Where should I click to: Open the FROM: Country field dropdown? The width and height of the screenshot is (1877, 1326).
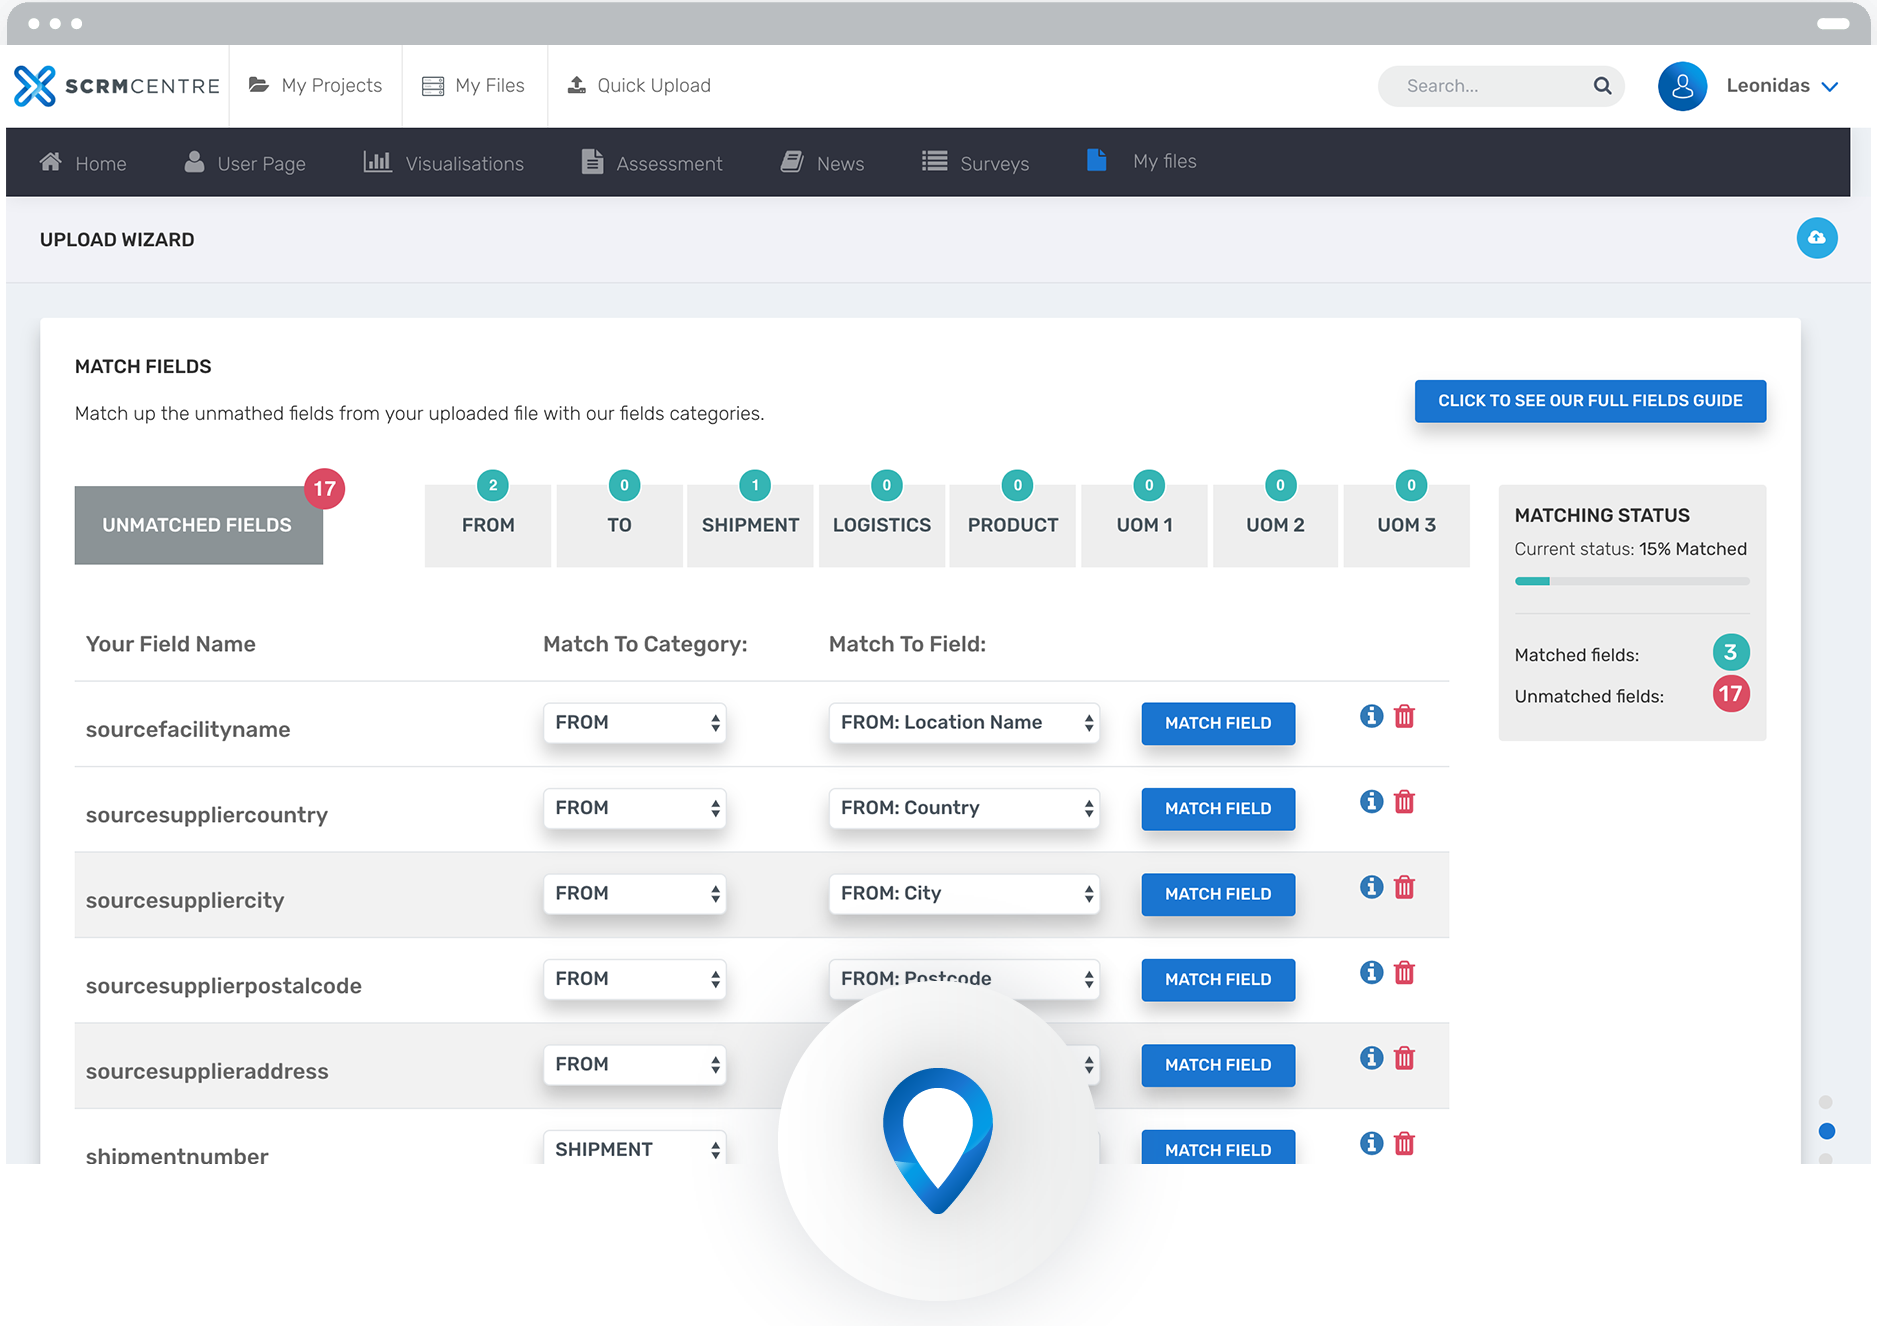coord(963,808)
